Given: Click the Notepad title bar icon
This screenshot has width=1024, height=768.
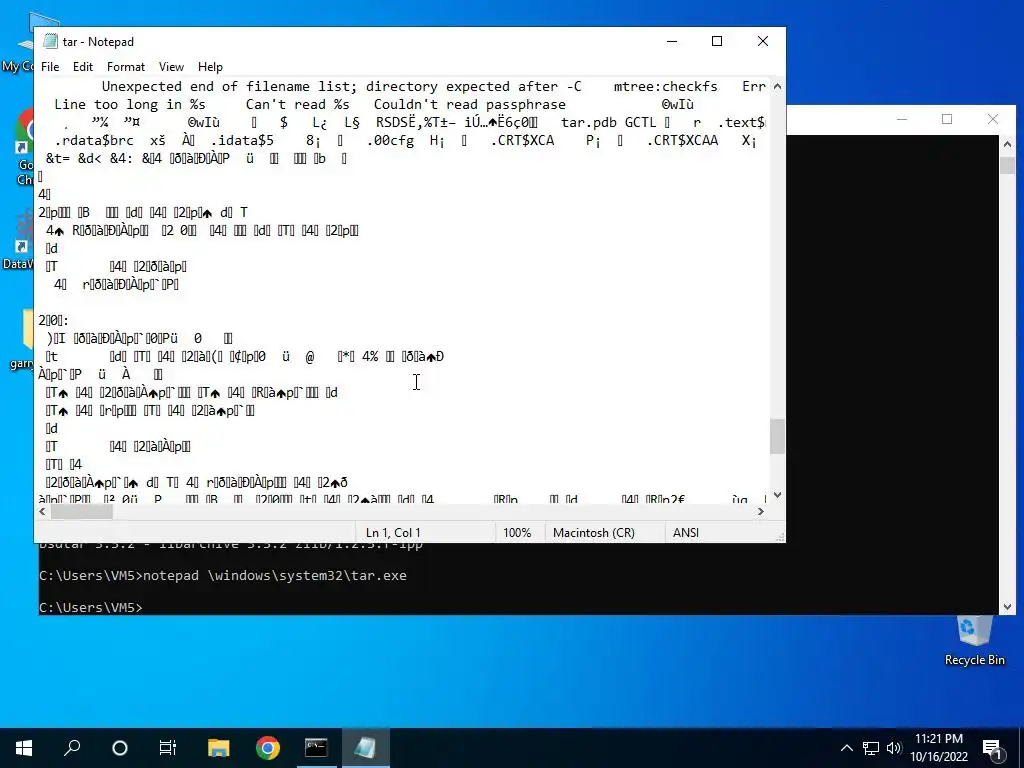Looking at the screenshot, I should click(50, 41).
